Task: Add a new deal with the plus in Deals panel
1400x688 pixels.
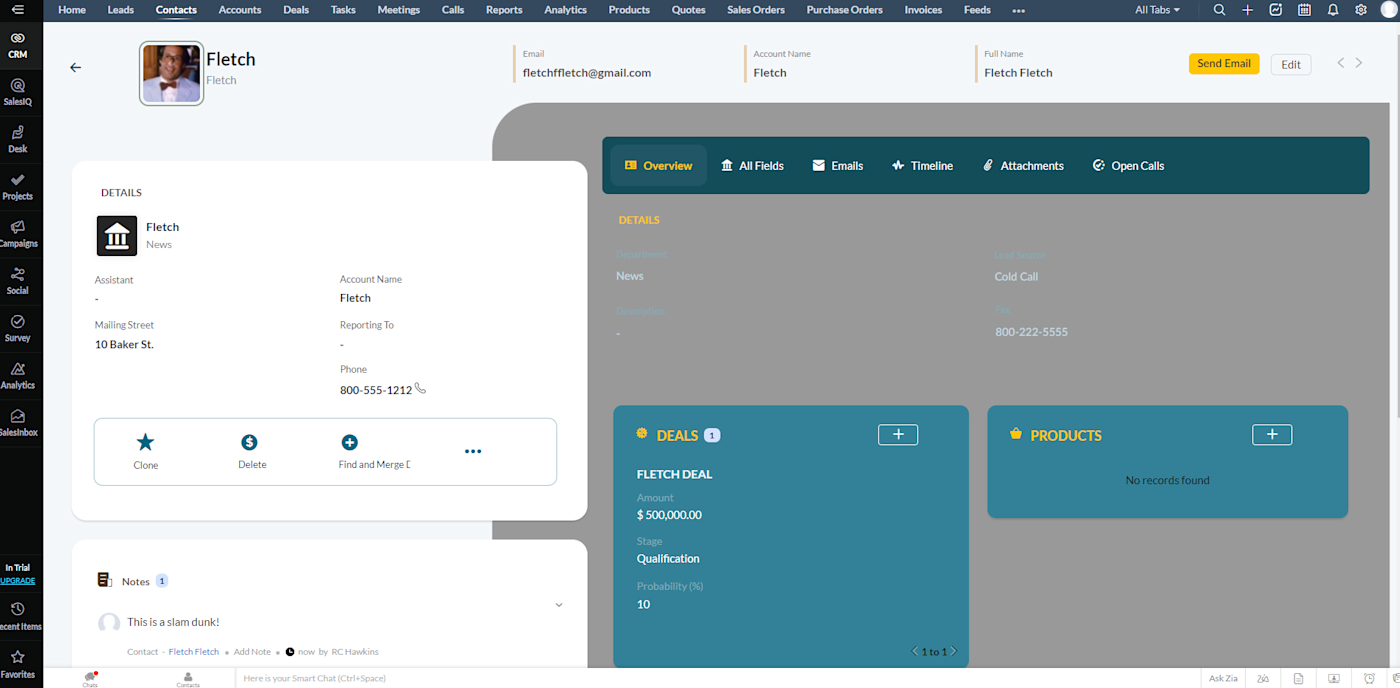Action: (897, 434)
